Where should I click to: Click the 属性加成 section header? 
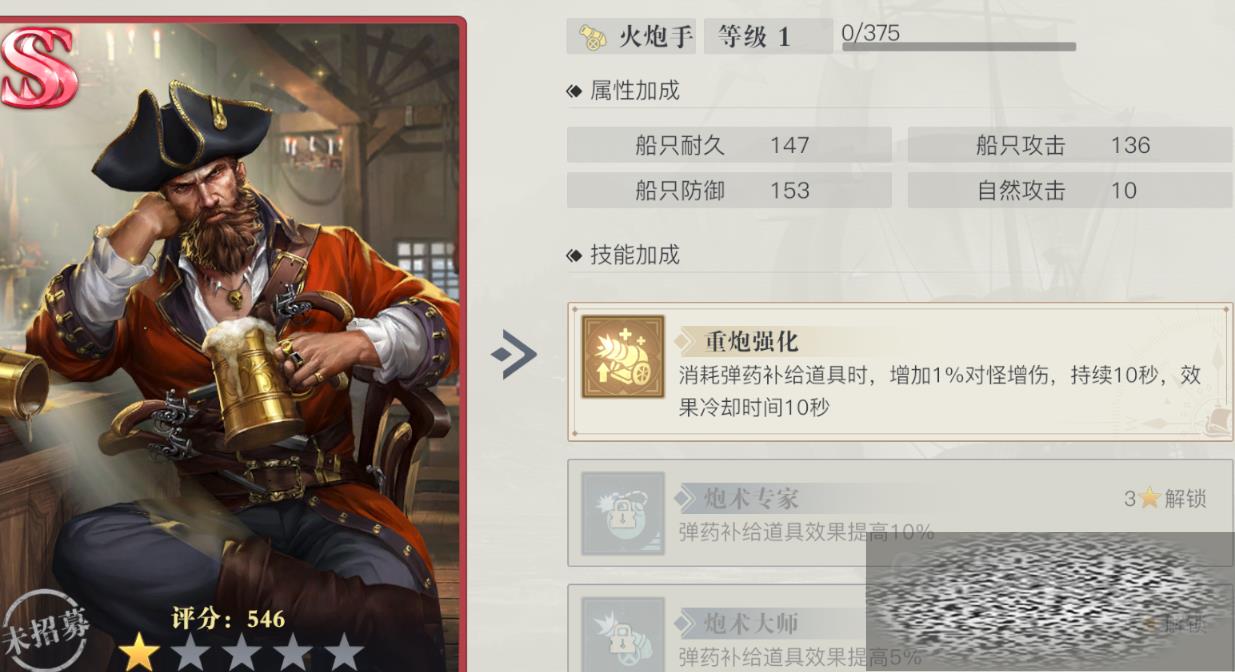coord(623,91)
